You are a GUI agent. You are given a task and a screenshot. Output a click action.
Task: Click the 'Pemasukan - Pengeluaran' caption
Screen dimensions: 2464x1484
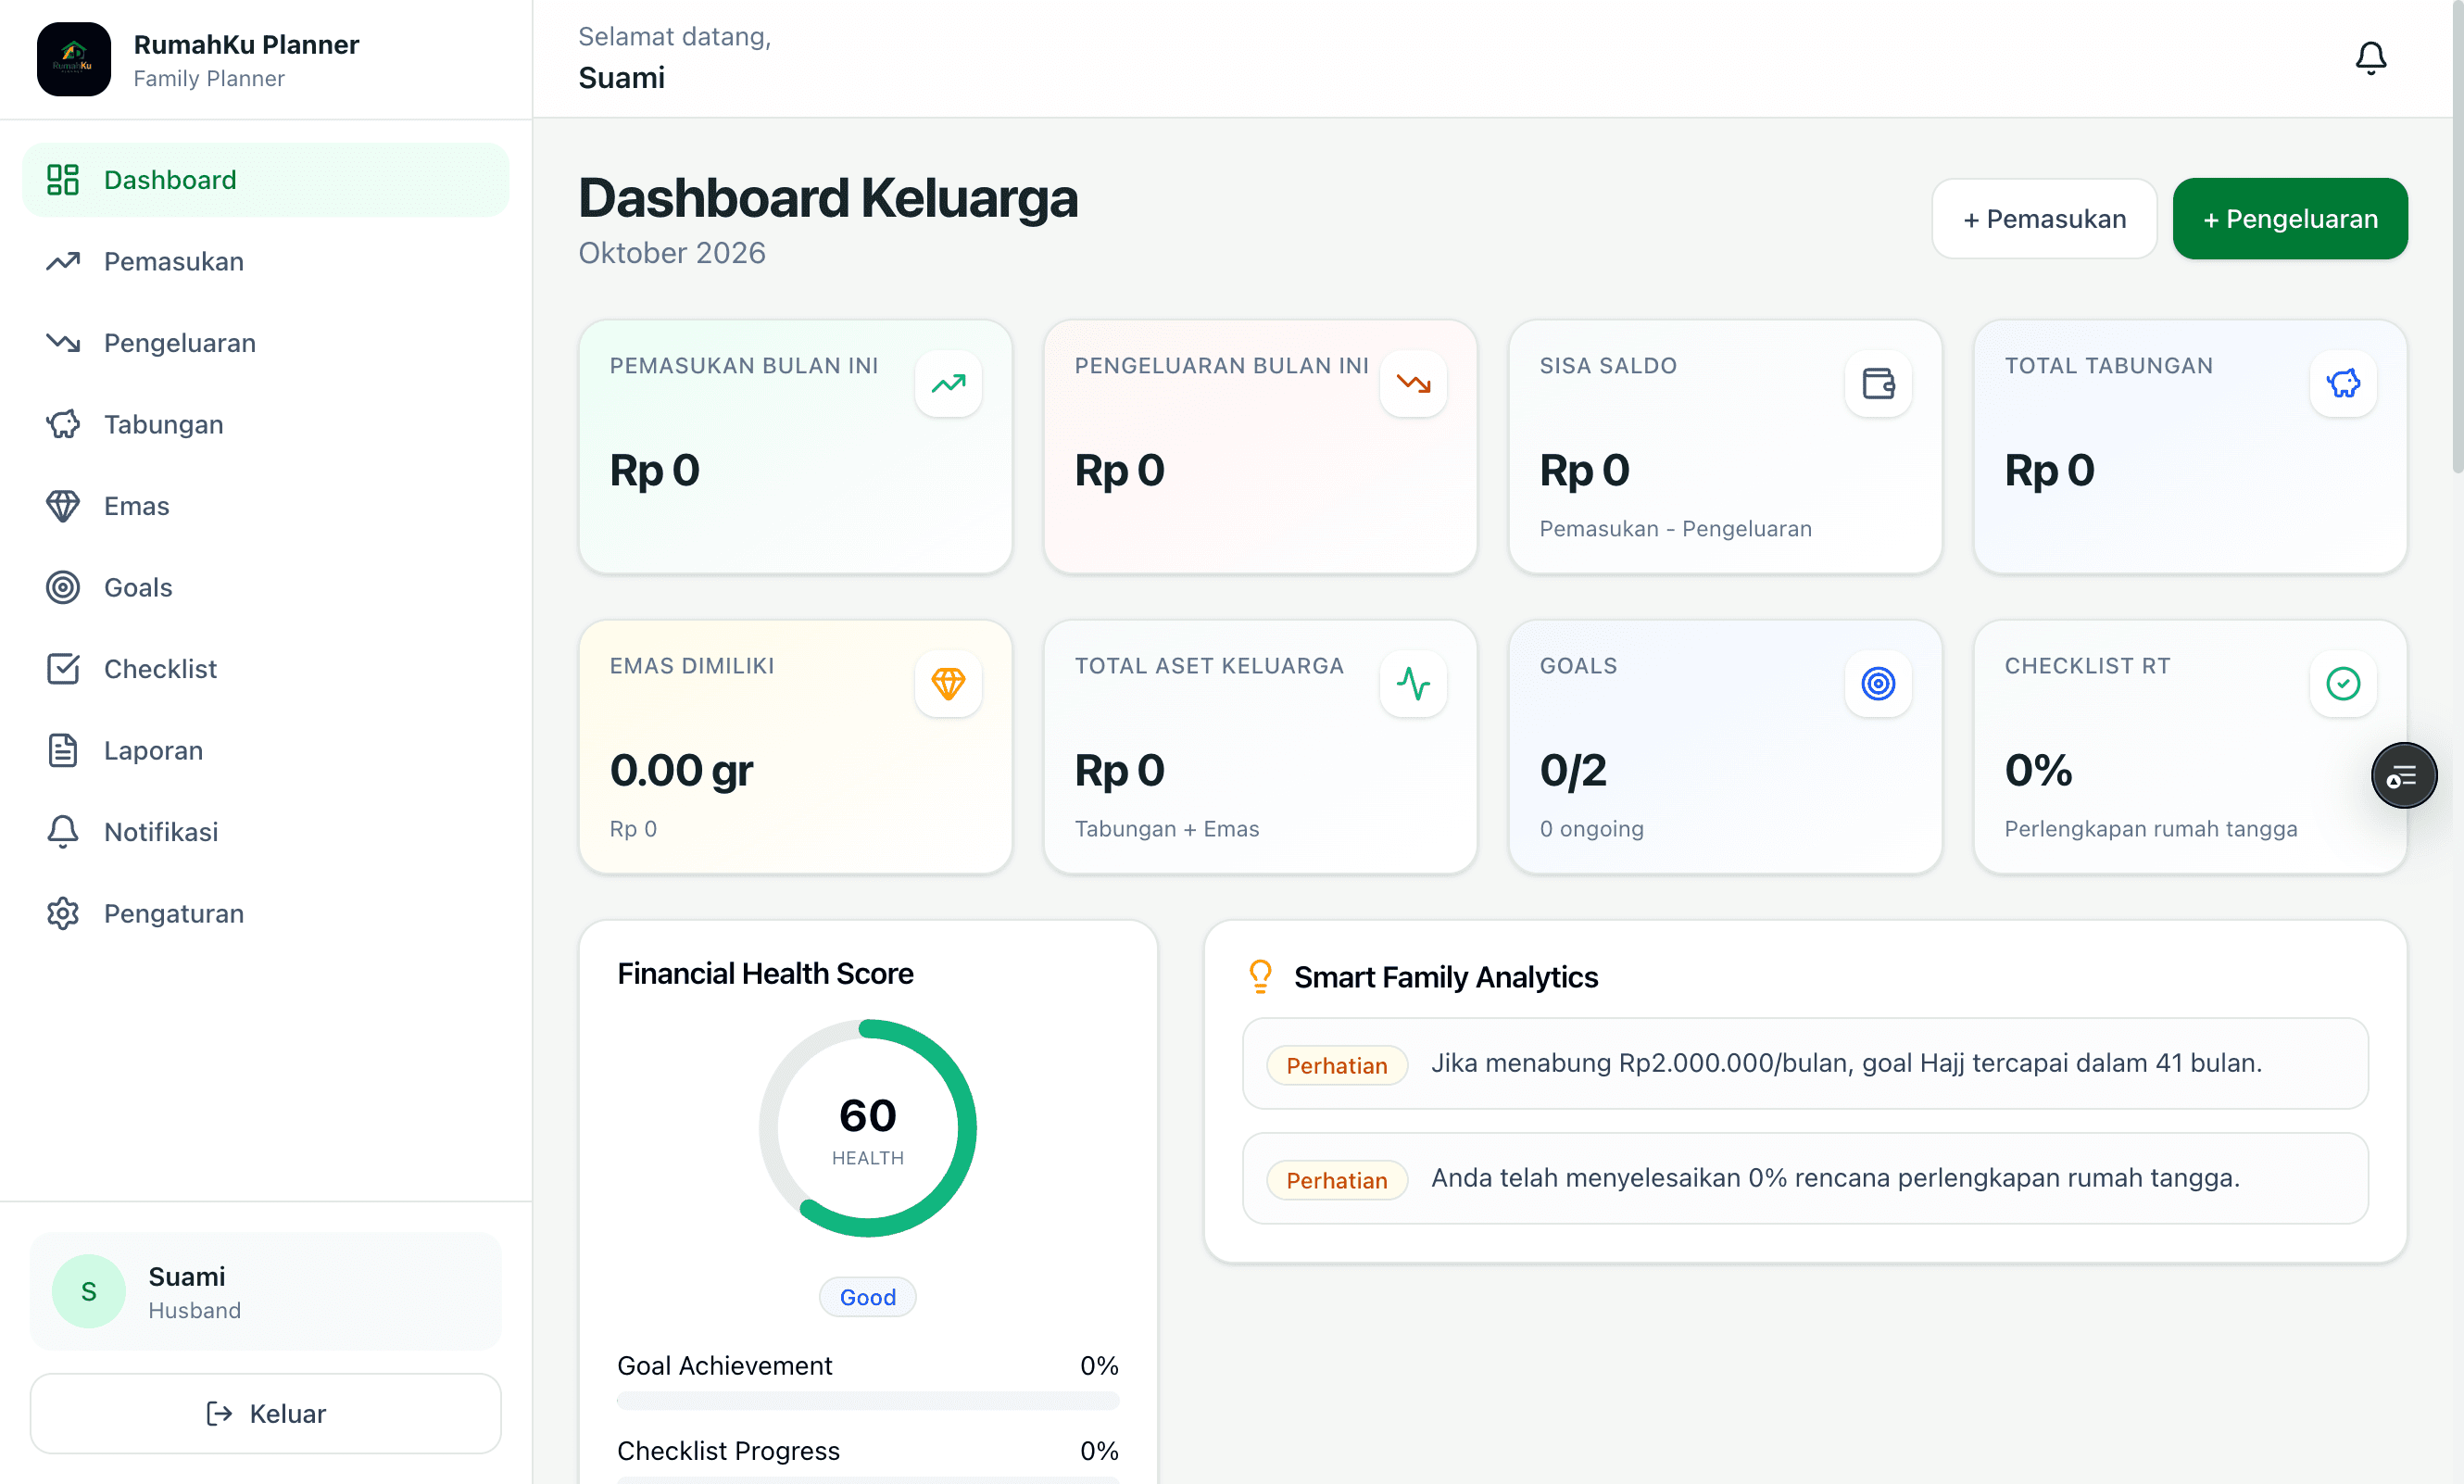pyautogui.click(x=1676, y=529)
